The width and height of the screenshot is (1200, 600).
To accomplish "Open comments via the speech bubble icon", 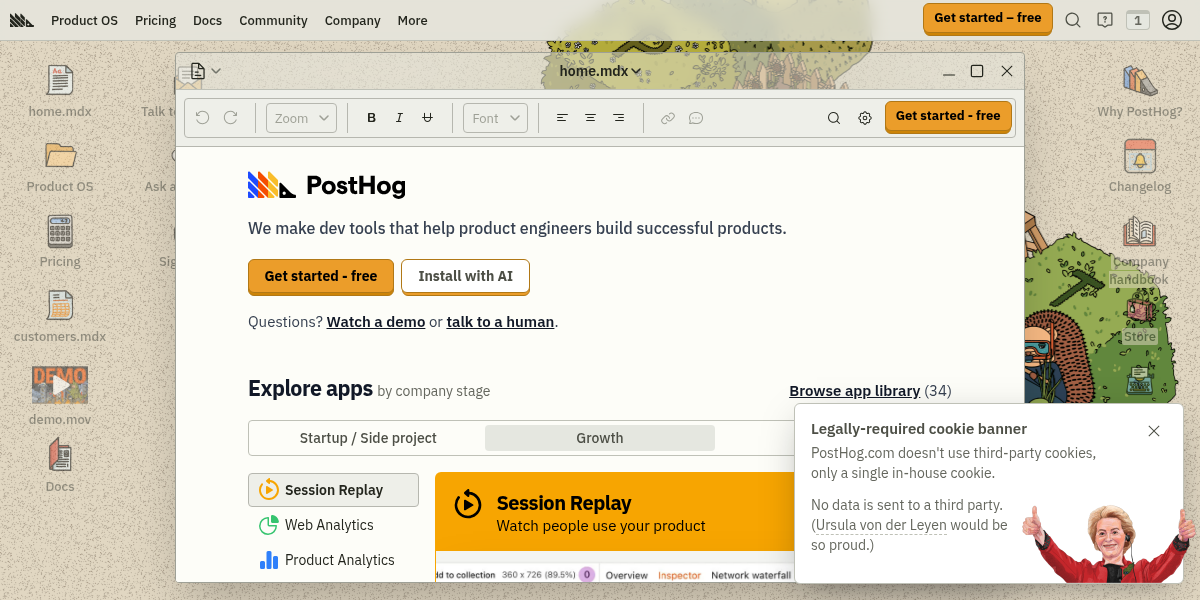I will (696, 117).
